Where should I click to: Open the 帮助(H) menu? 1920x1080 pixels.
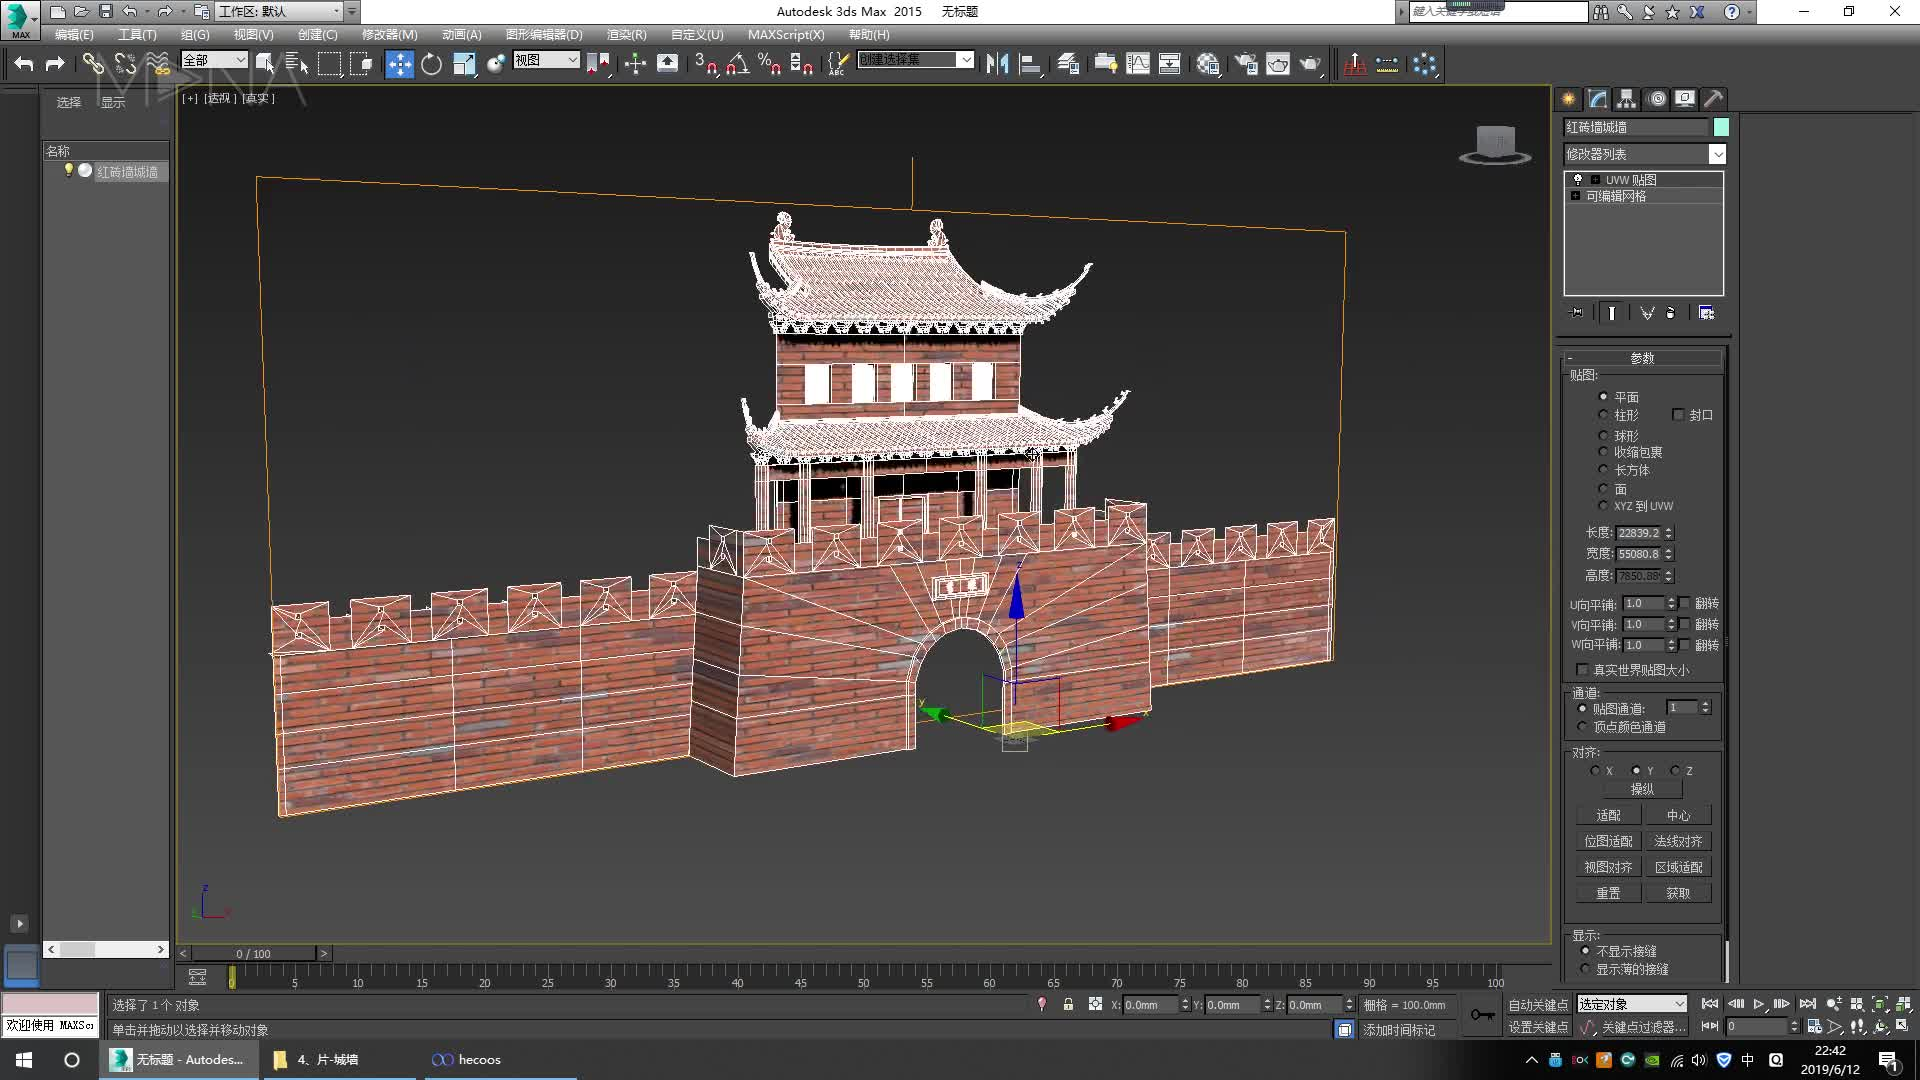(x=869, y=34)
